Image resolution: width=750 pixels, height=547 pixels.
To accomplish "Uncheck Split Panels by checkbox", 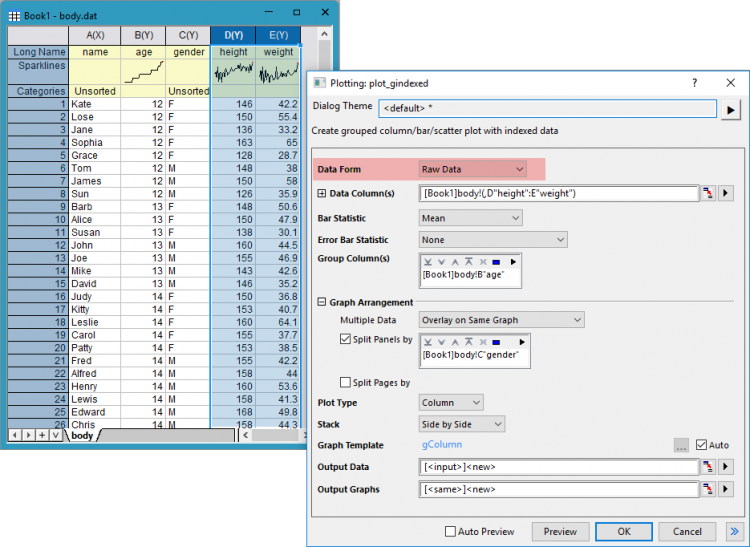I will pyautogui.click(x=345, y=339).
